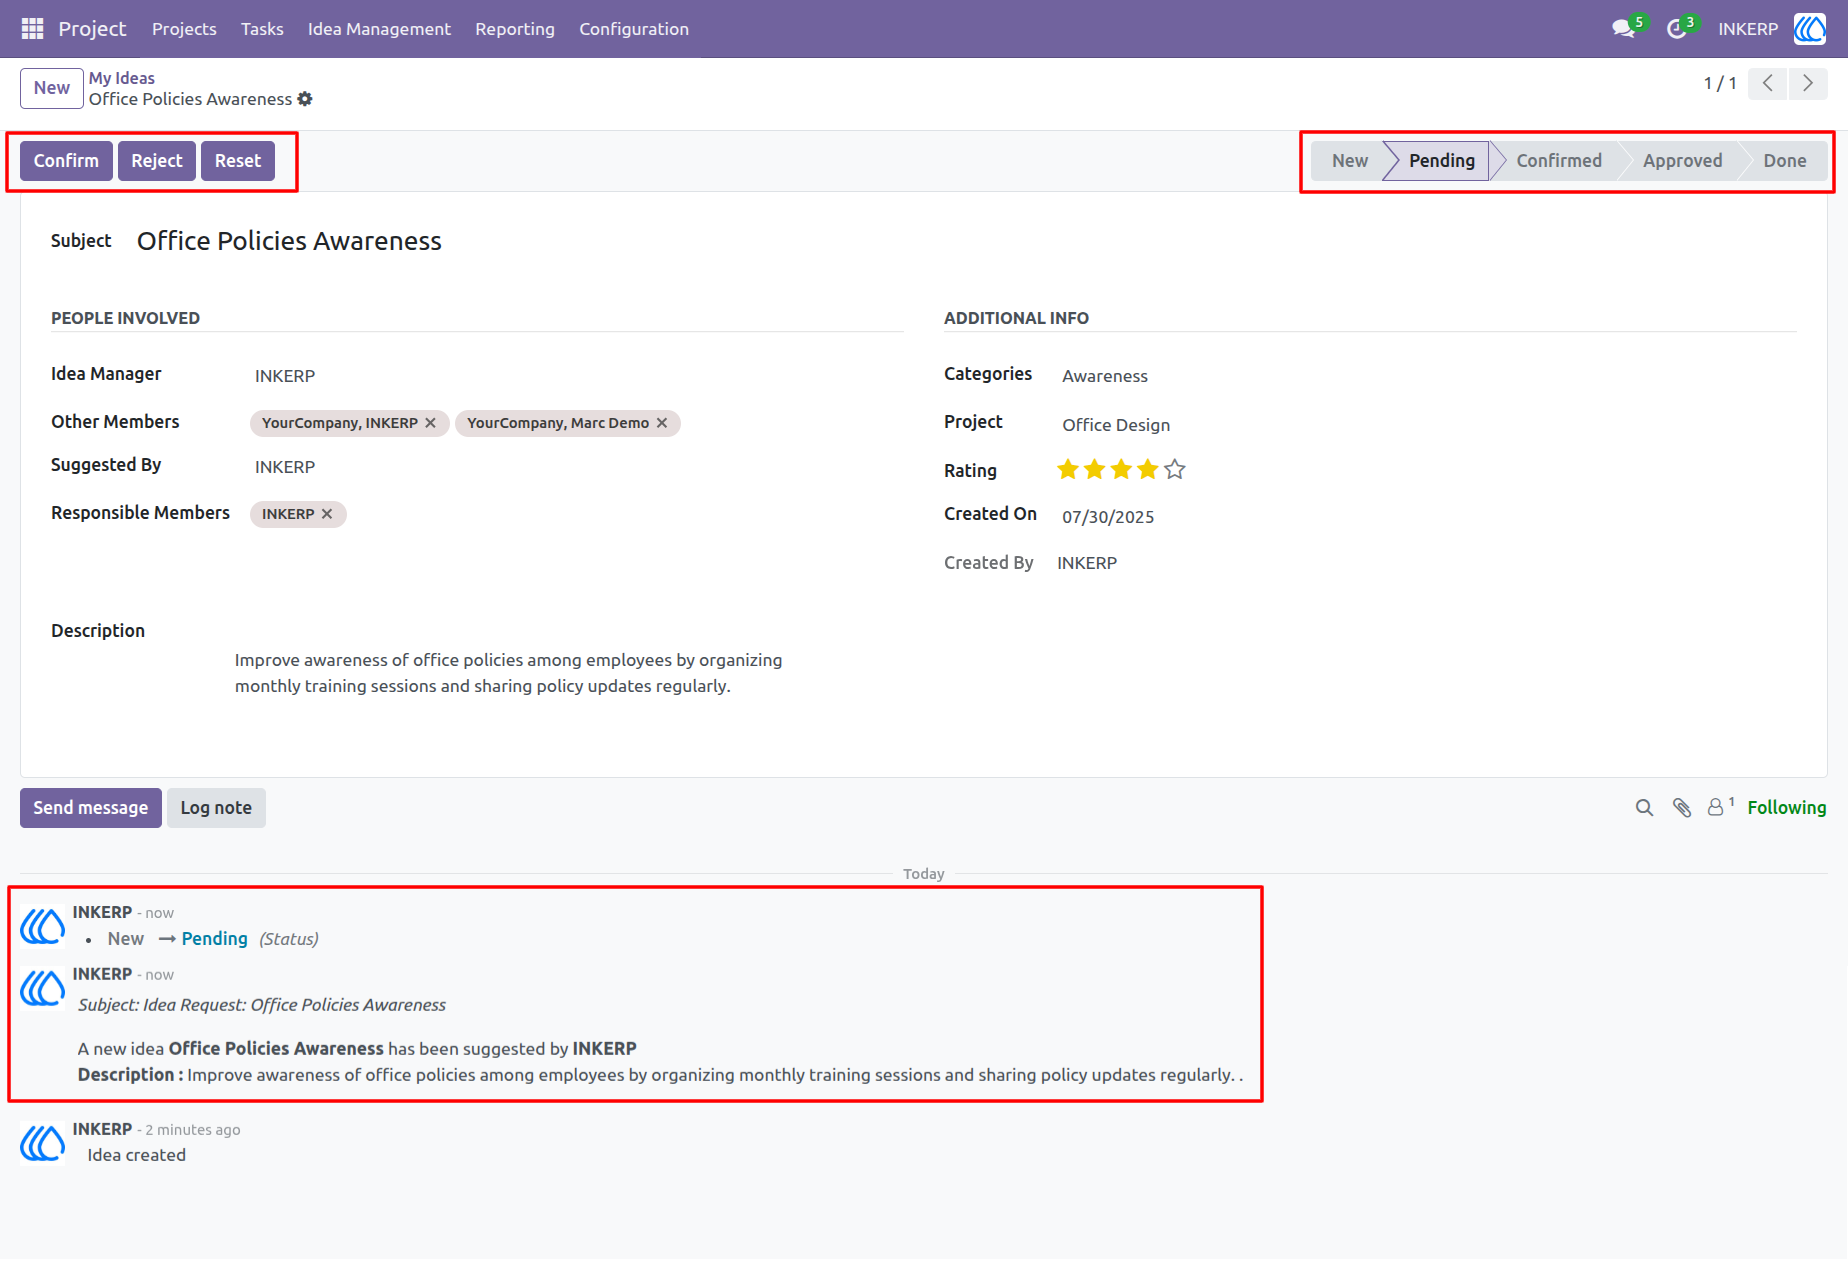Go to previous record arrow

coord(1768,83)
